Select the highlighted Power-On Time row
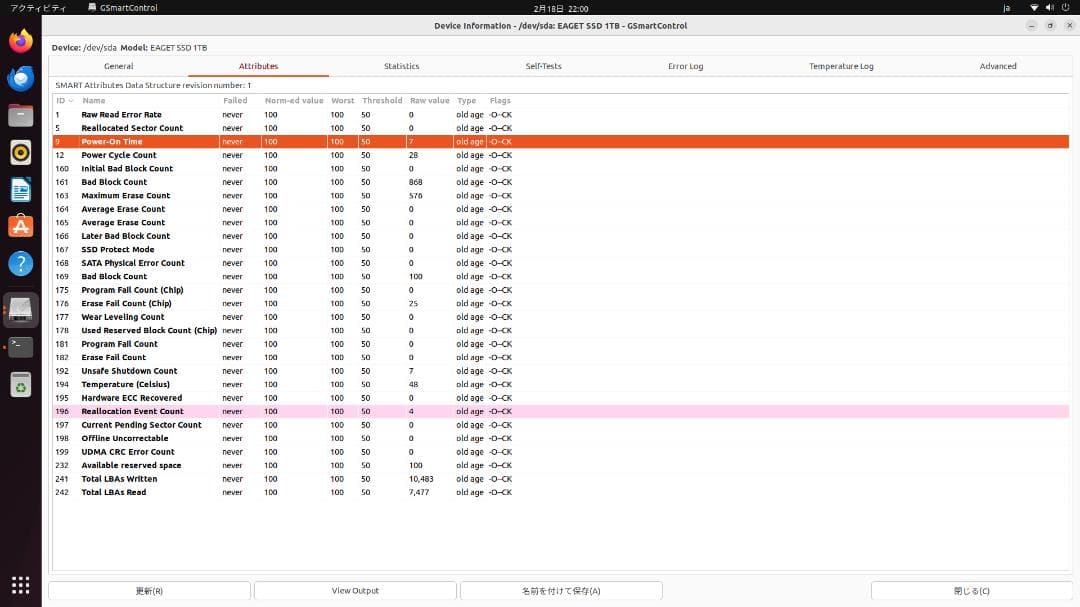1080x607 pixels. [561, 141]
